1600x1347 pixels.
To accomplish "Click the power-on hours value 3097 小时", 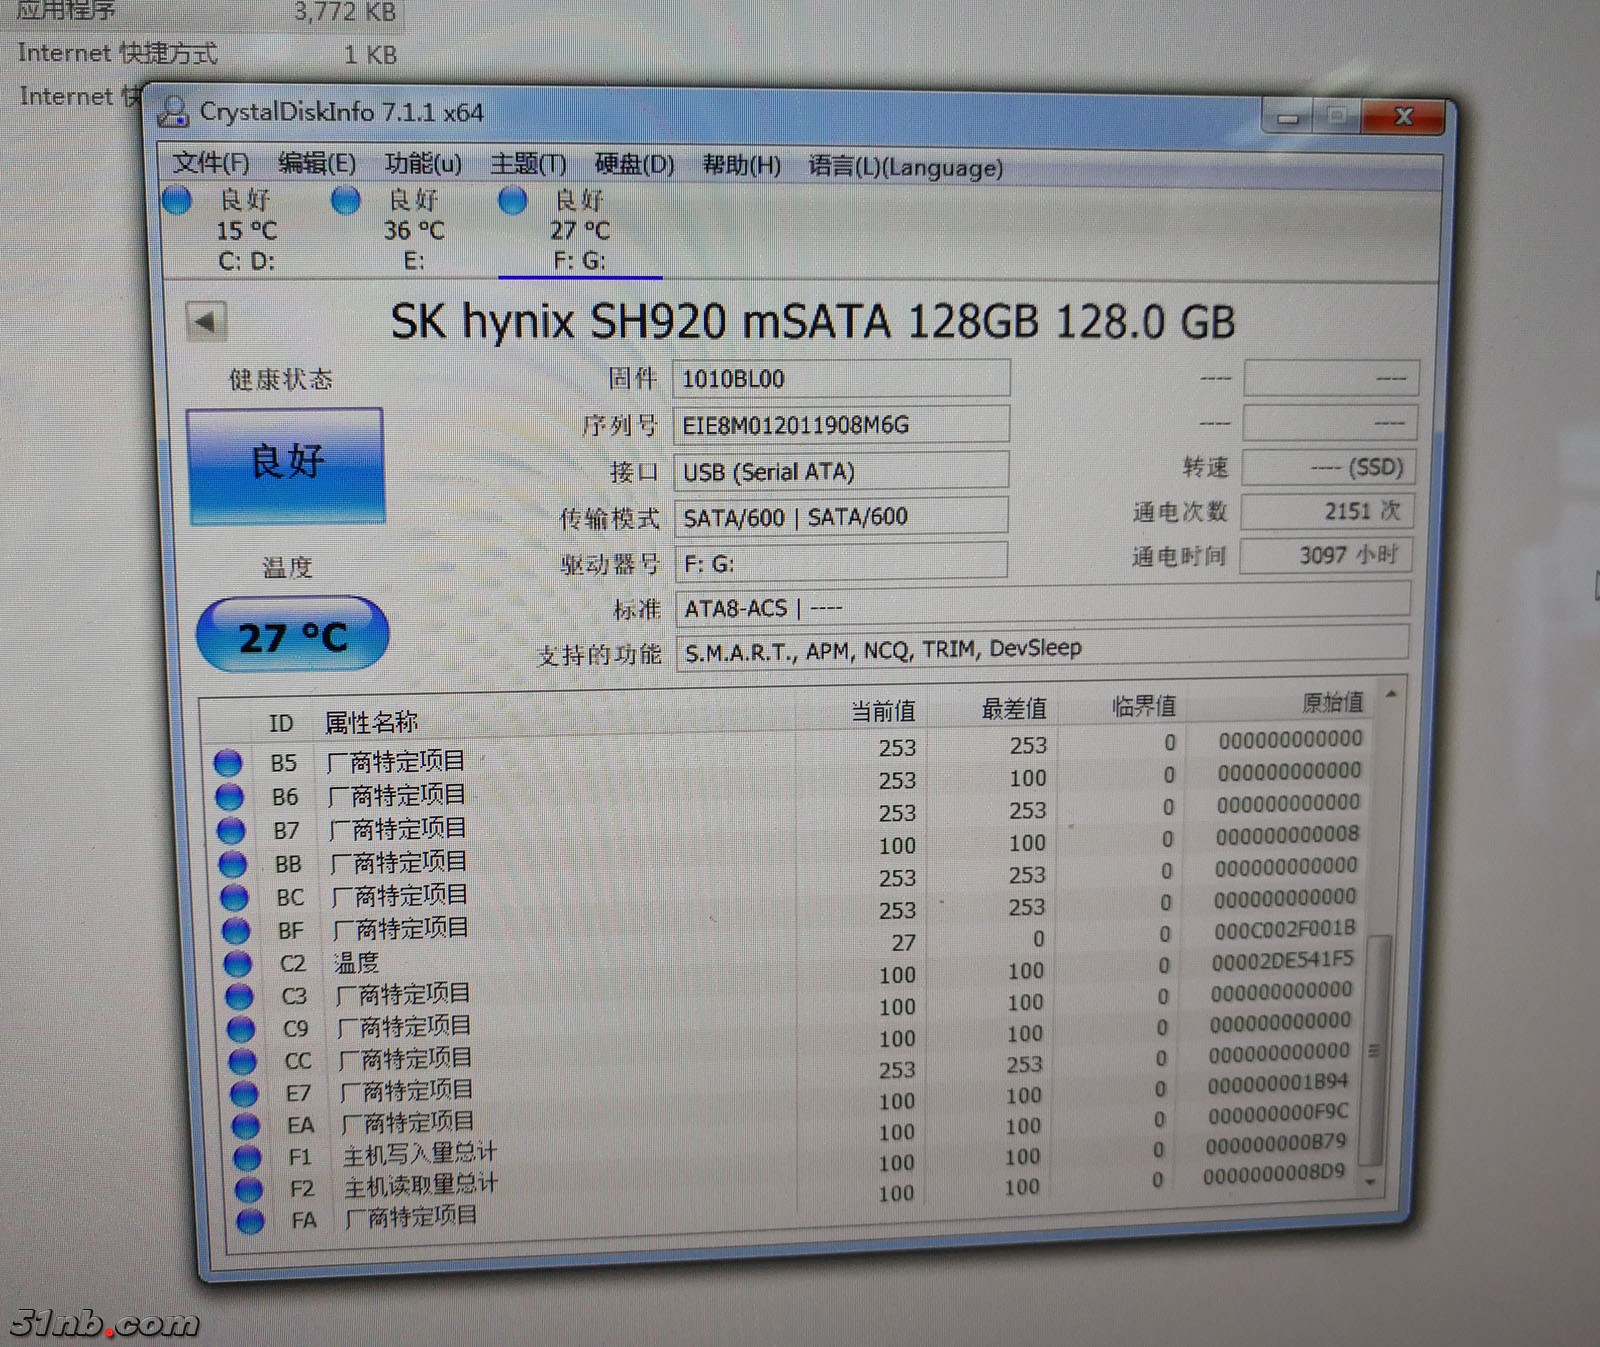I will tap(1326, 555).
